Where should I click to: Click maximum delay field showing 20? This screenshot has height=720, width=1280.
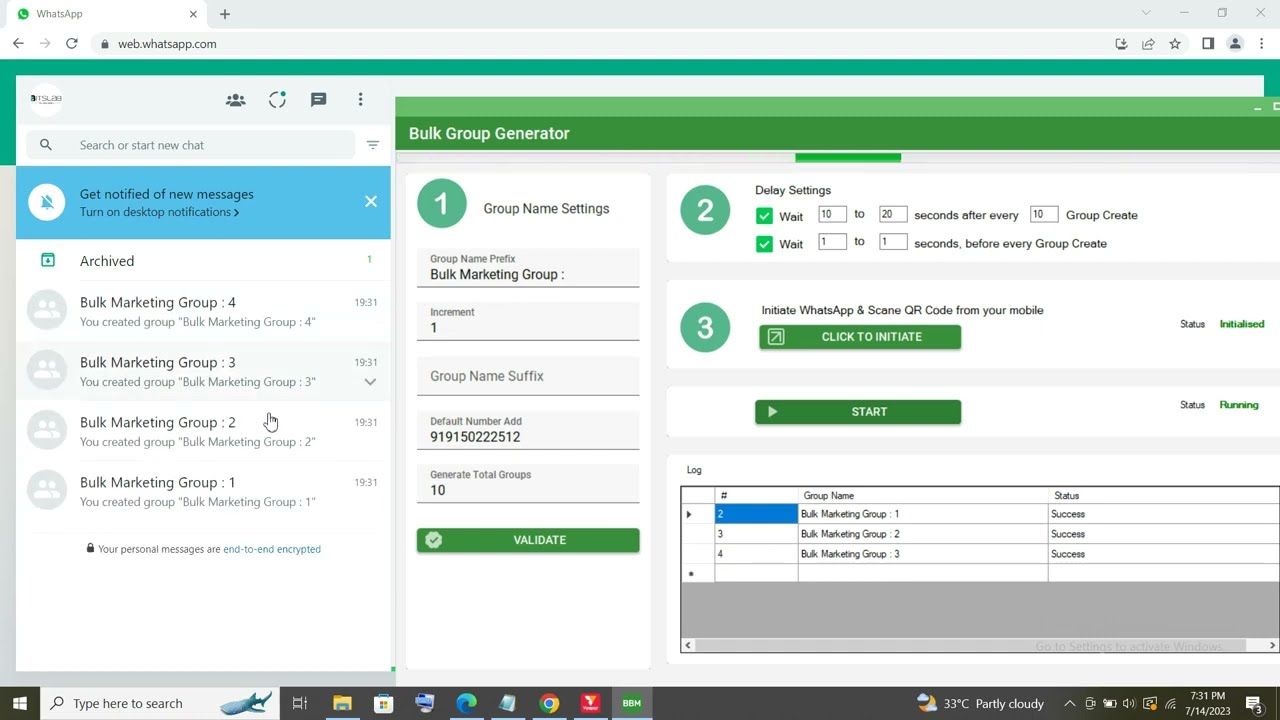pos(892,214)
